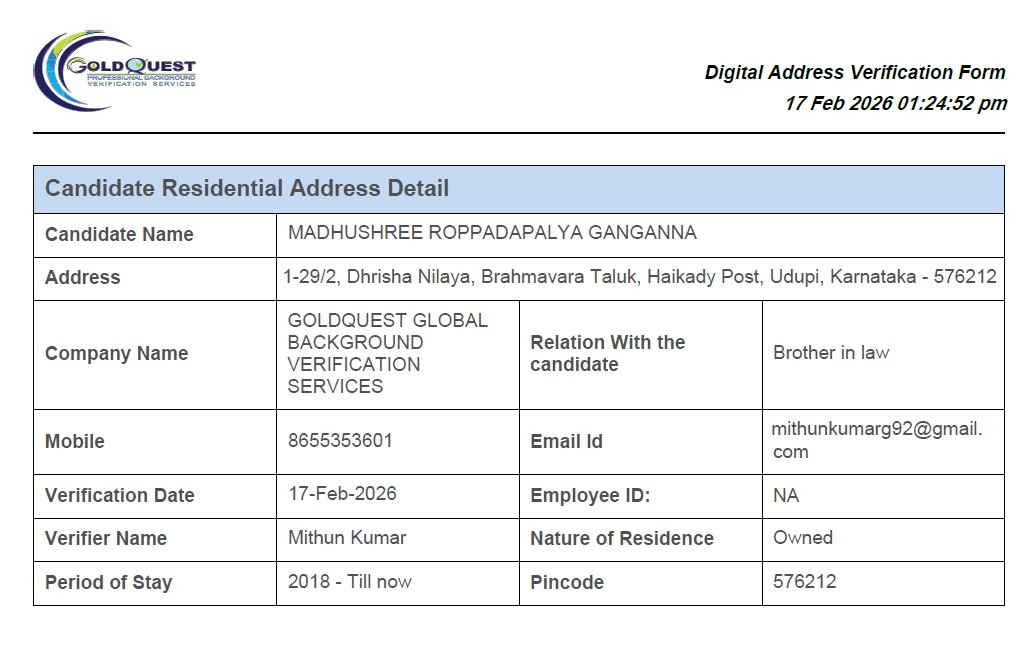
Task: Click the Owned residence value
Action: pos(802,537)
